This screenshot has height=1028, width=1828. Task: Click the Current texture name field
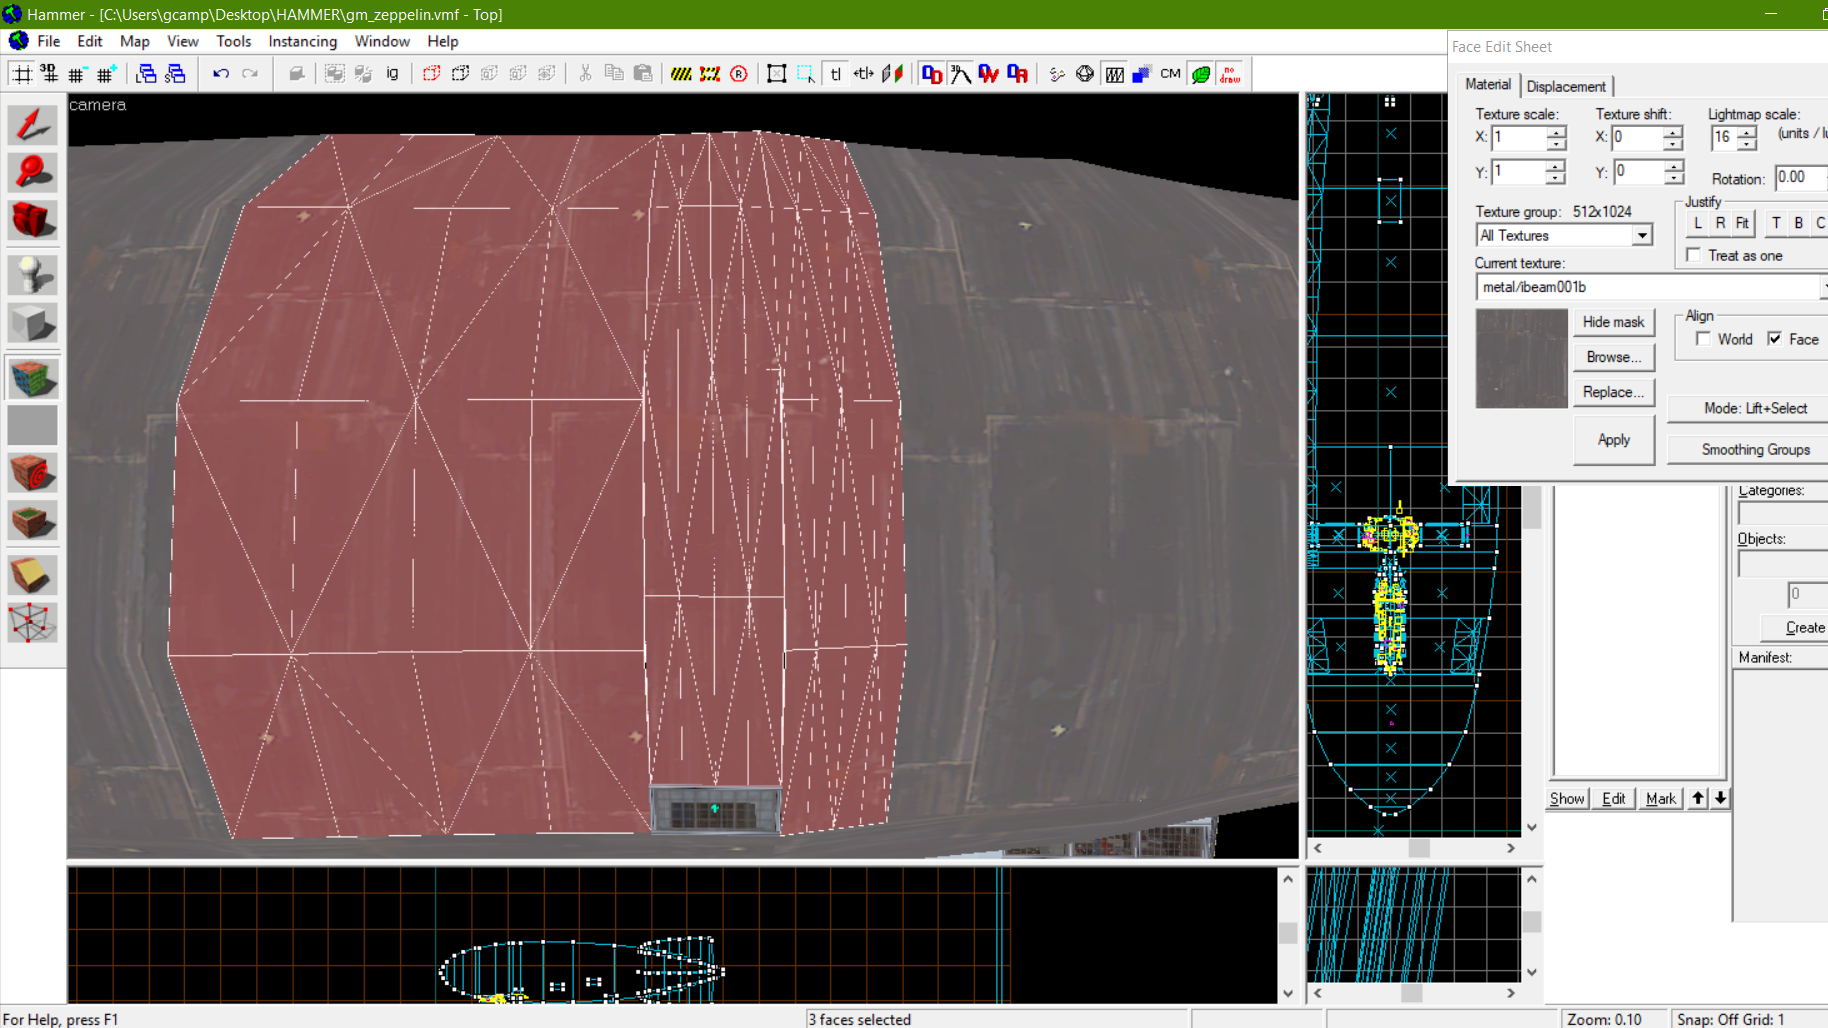(x=1647, y=287)
